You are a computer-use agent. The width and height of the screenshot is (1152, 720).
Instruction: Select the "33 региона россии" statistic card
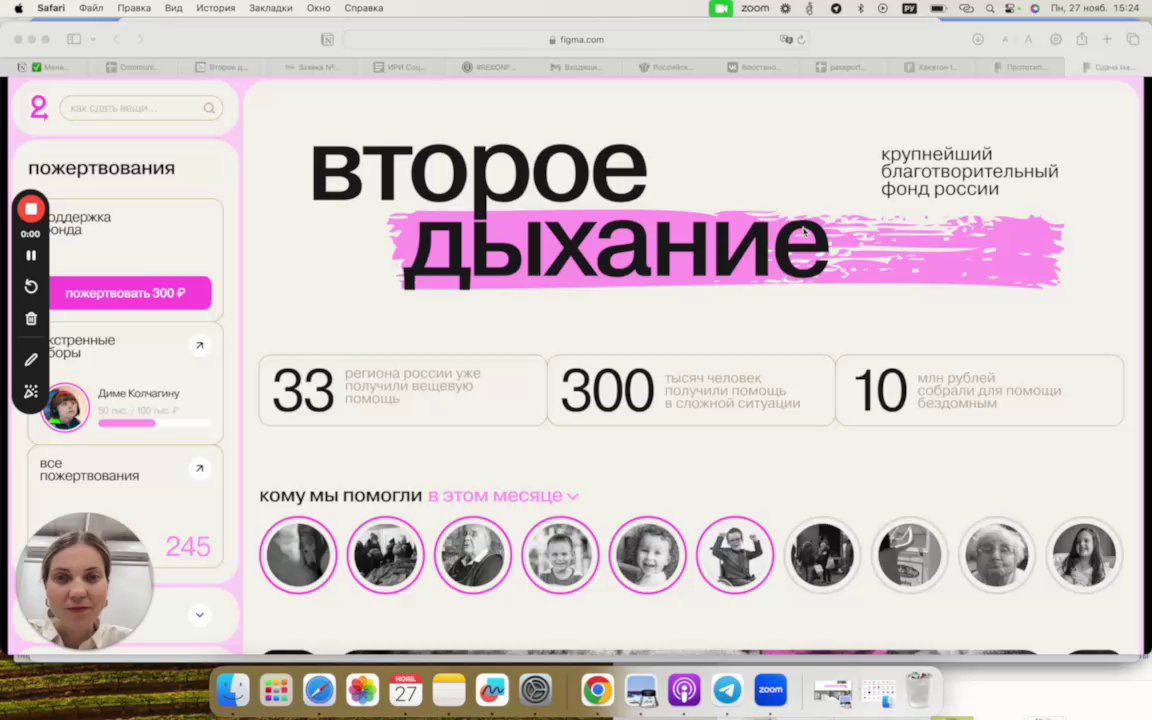(x=403, y=390)
